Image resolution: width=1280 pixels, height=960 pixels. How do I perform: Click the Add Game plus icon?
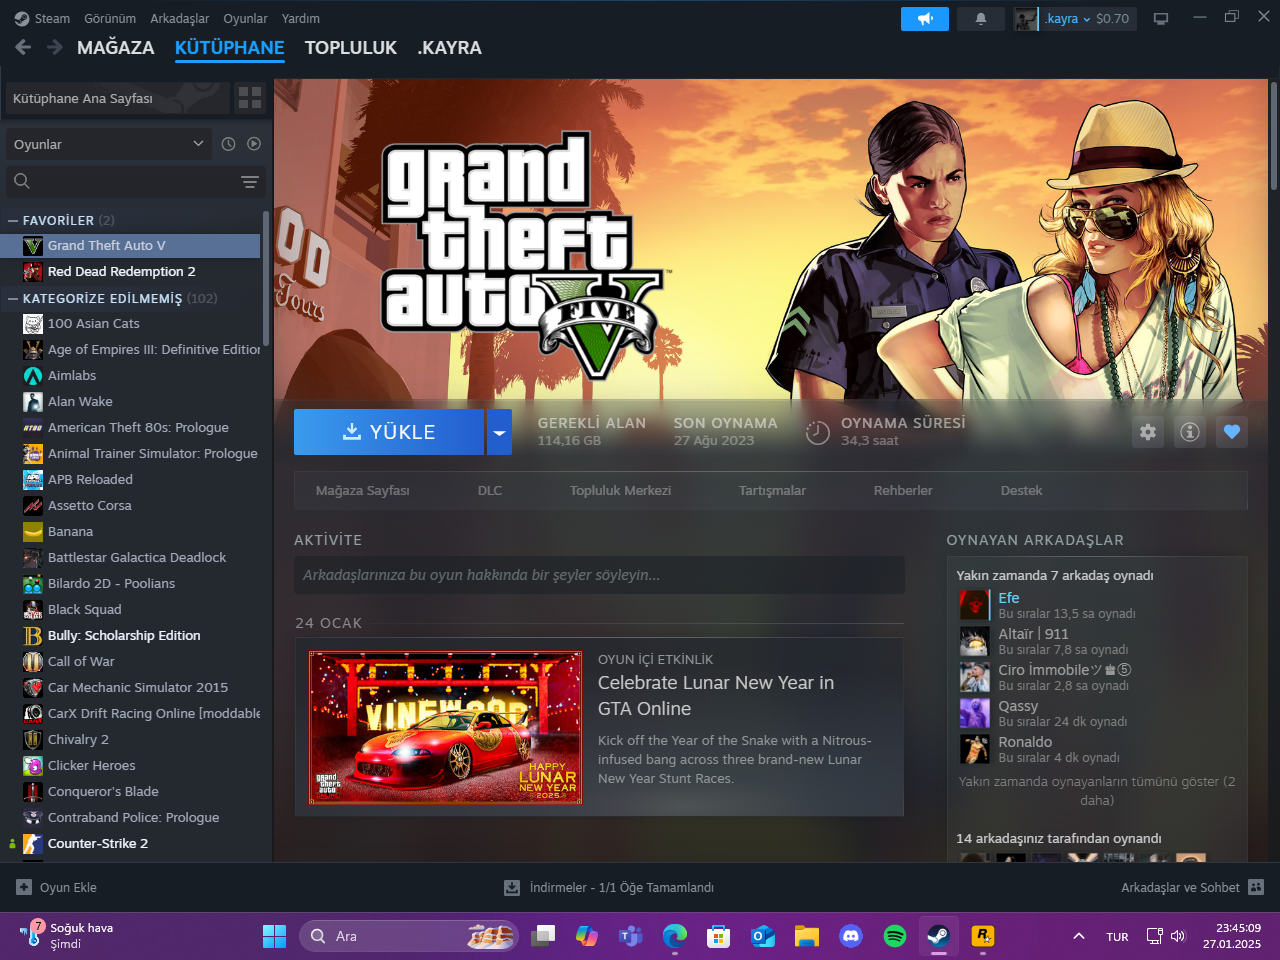coord(24,887)
